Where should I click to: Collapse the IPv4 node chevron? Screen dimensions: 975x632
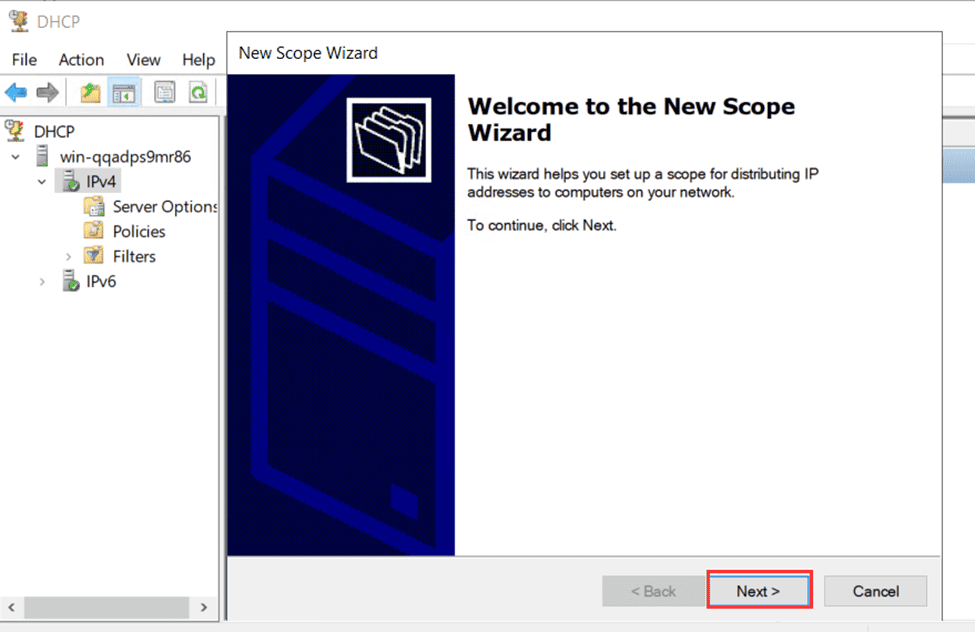coord(41,181)
